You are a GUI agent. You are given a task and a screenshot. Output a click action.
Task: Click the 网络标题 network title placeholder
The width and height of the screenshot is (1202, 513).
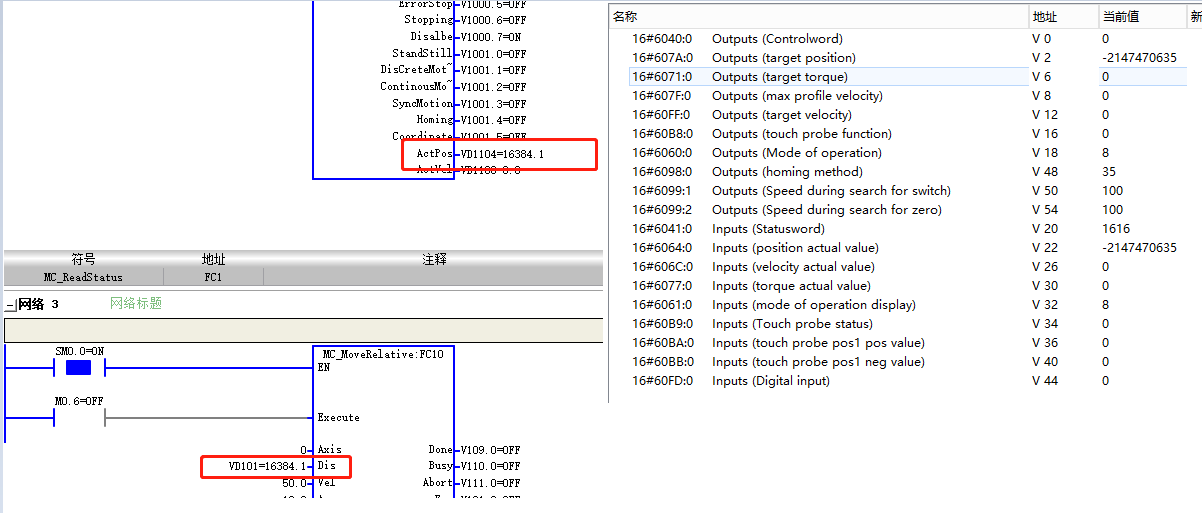[x=136, y=303]
